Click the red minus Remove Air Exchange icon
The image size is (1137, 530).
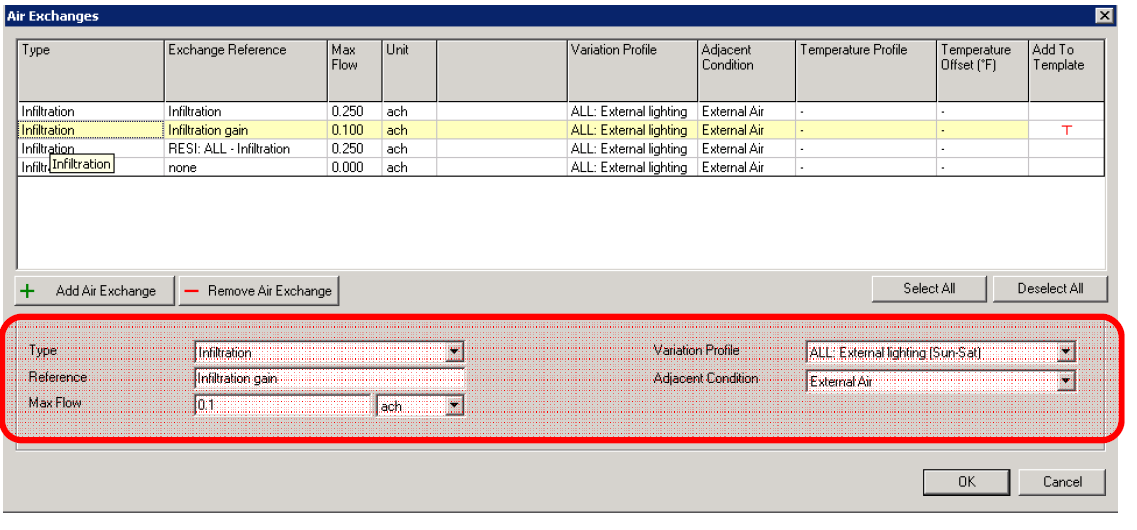tap(192, 291)
